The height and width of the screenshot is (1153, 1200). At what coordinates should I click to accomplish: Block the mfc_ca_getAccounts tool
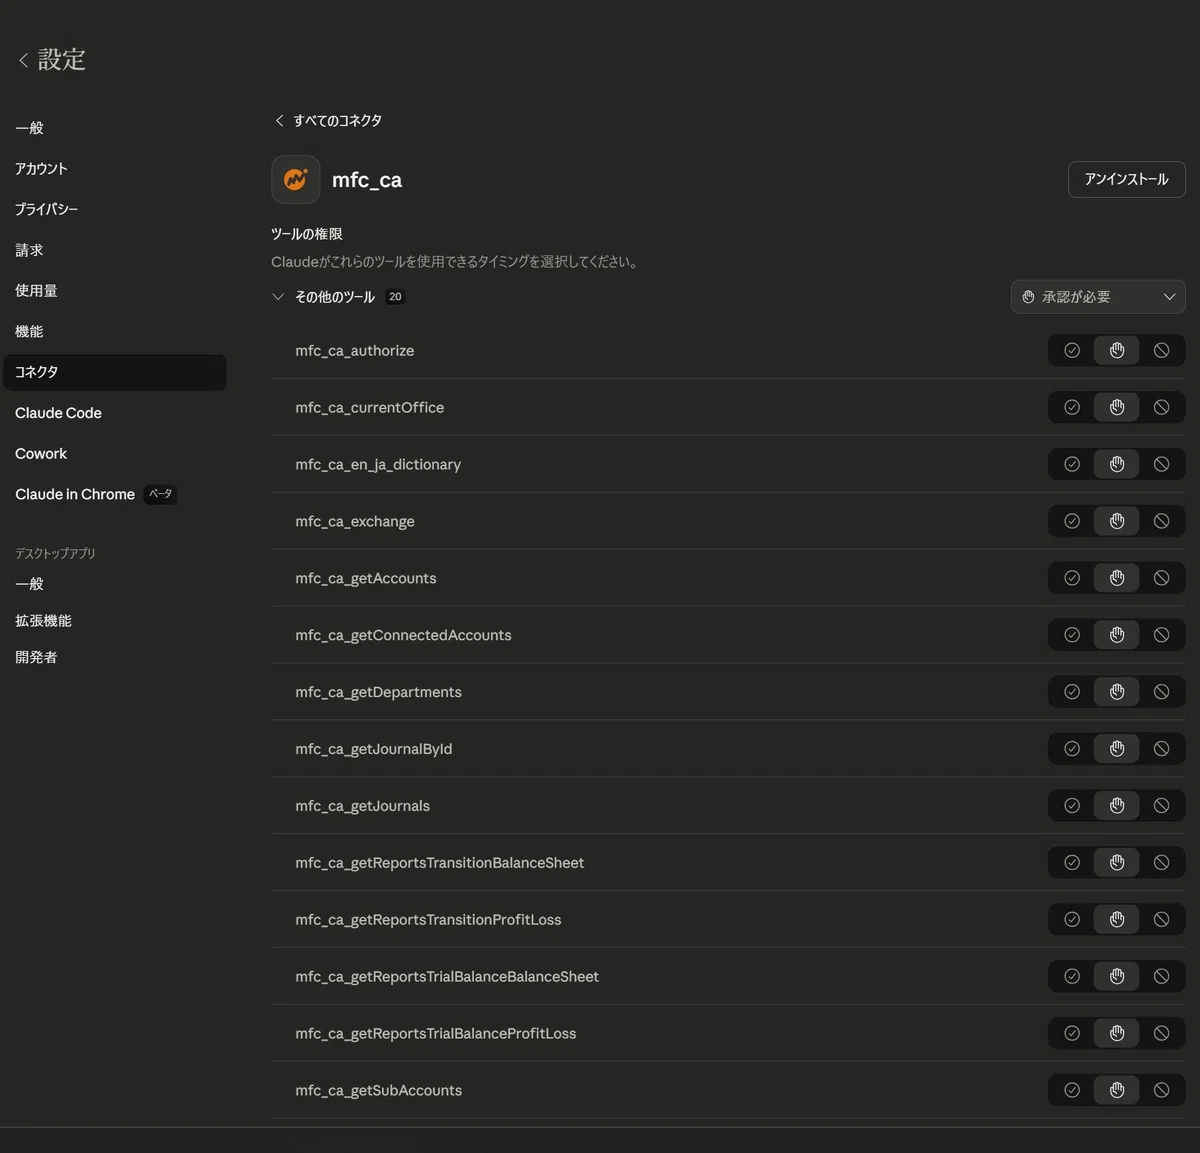1161,578
